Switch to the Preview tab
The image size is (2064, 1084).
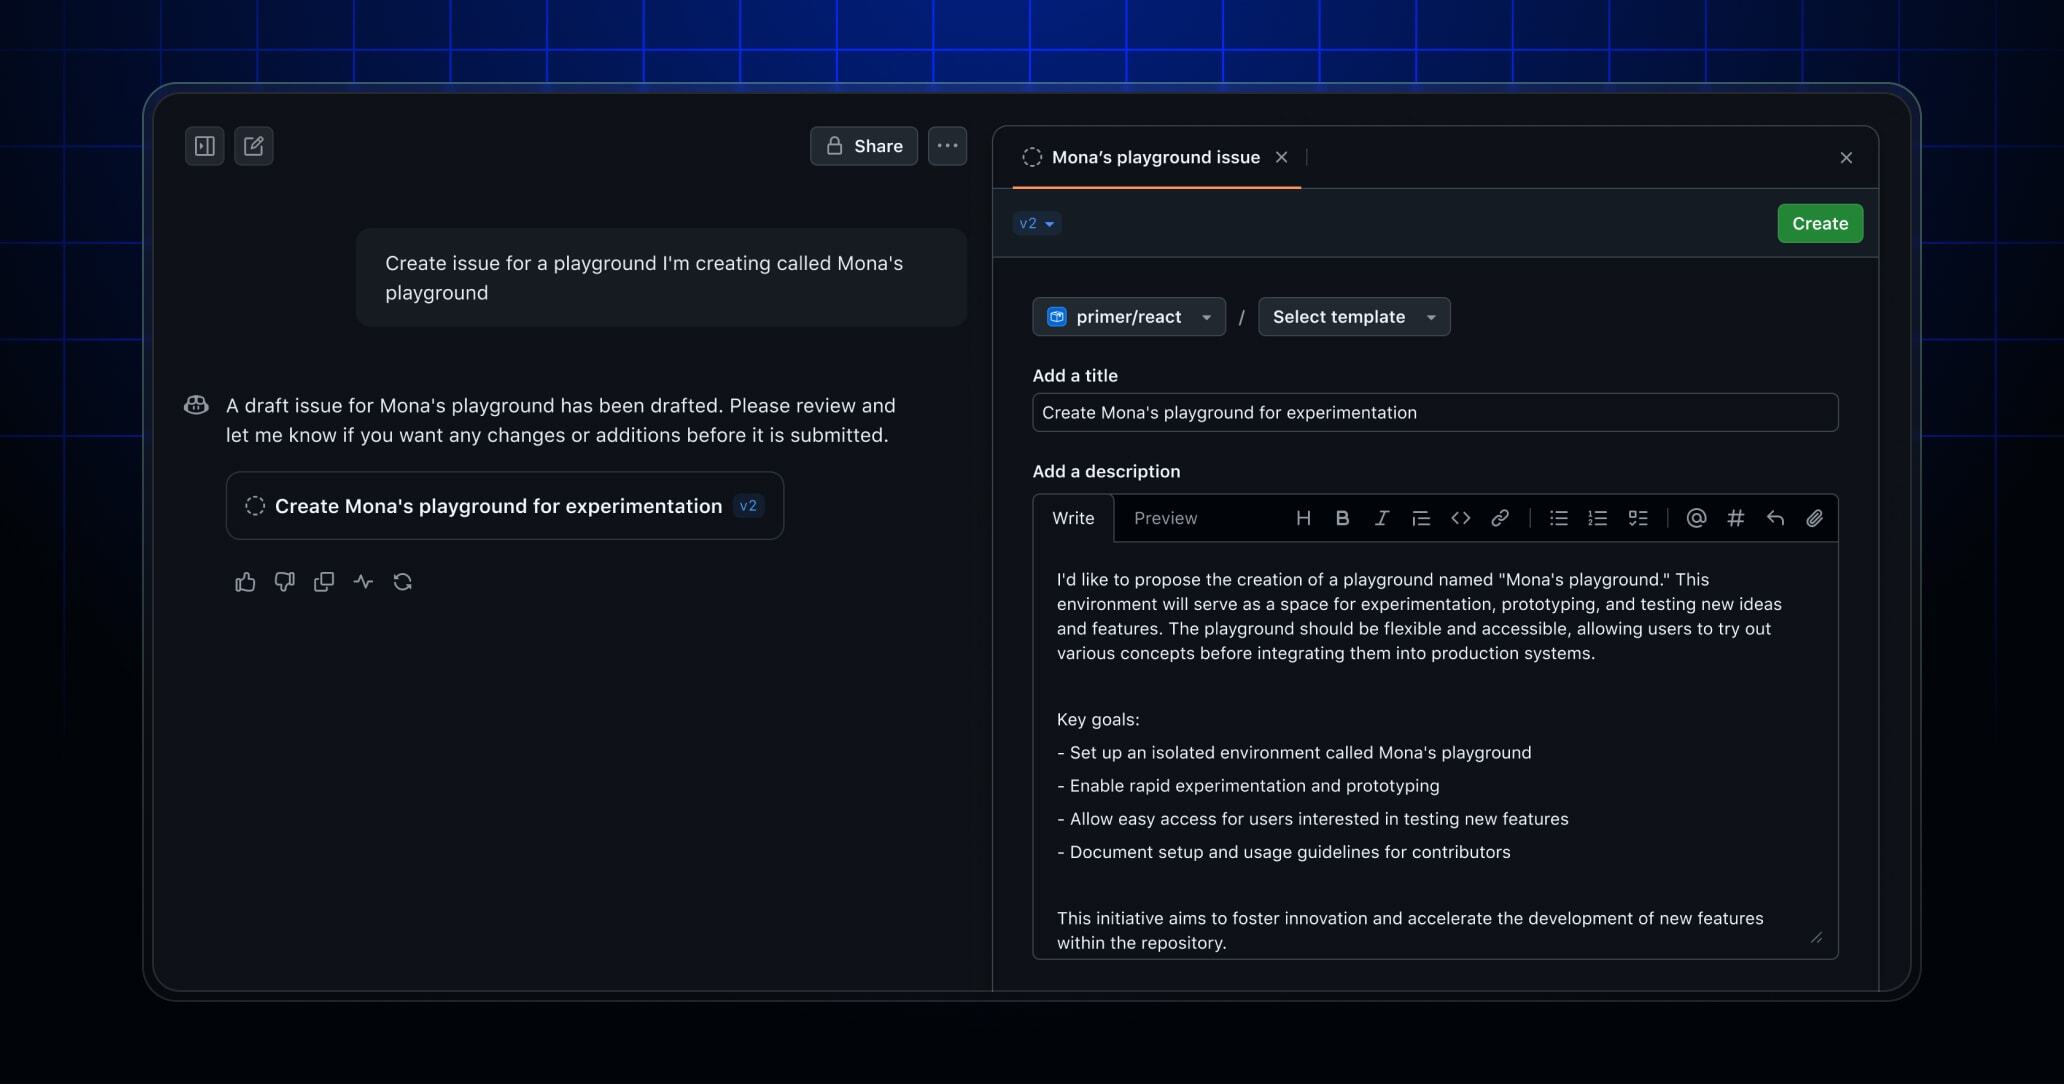(x=1165, y=518)
